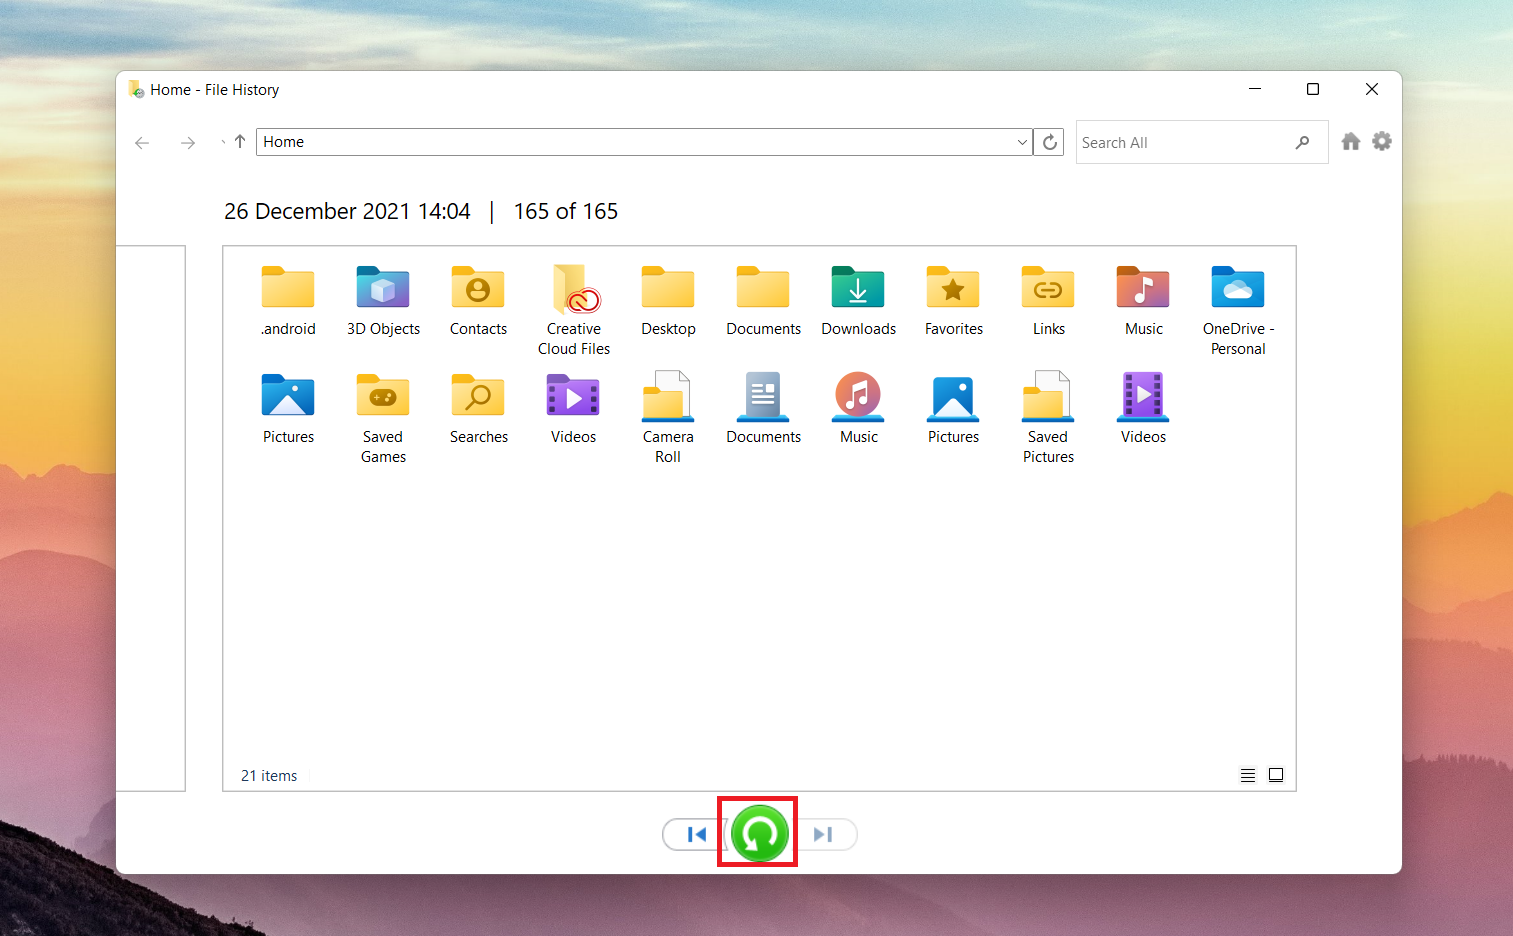1513x936 pixels.
Task: Go to the previous backup version
Action: tap(694, 834)
